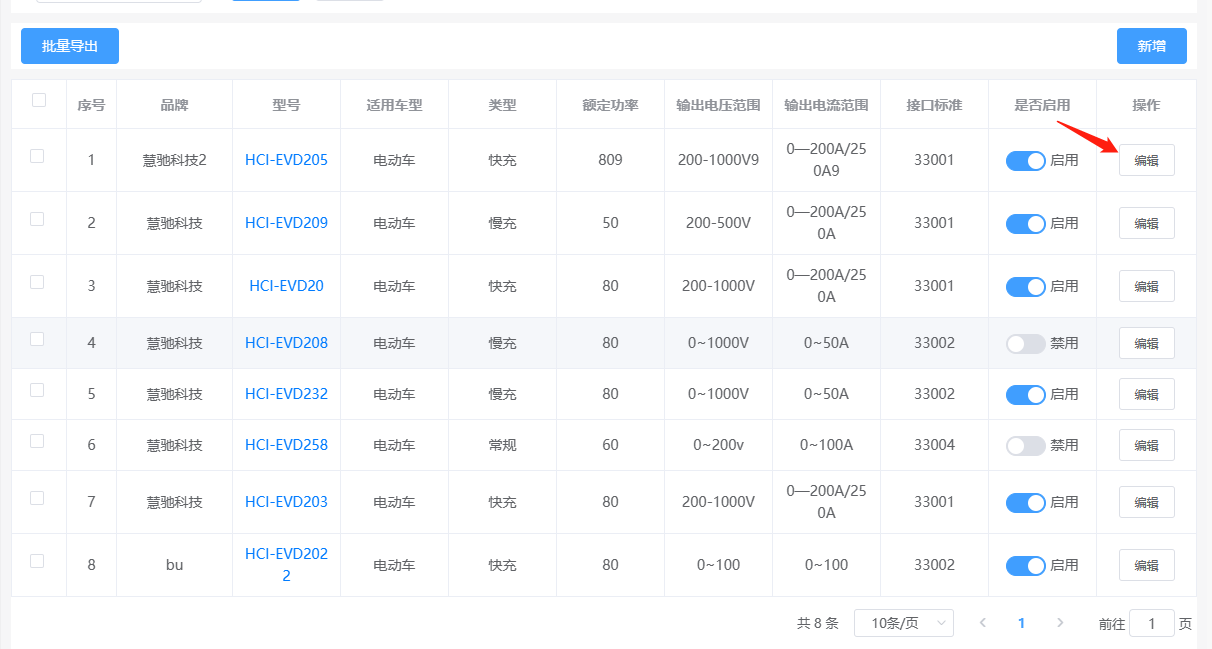Image resolution: width=1212 pixels, height=649 pixels.
Task: Select the checkbox for row 8
Action: click(37, 561)
